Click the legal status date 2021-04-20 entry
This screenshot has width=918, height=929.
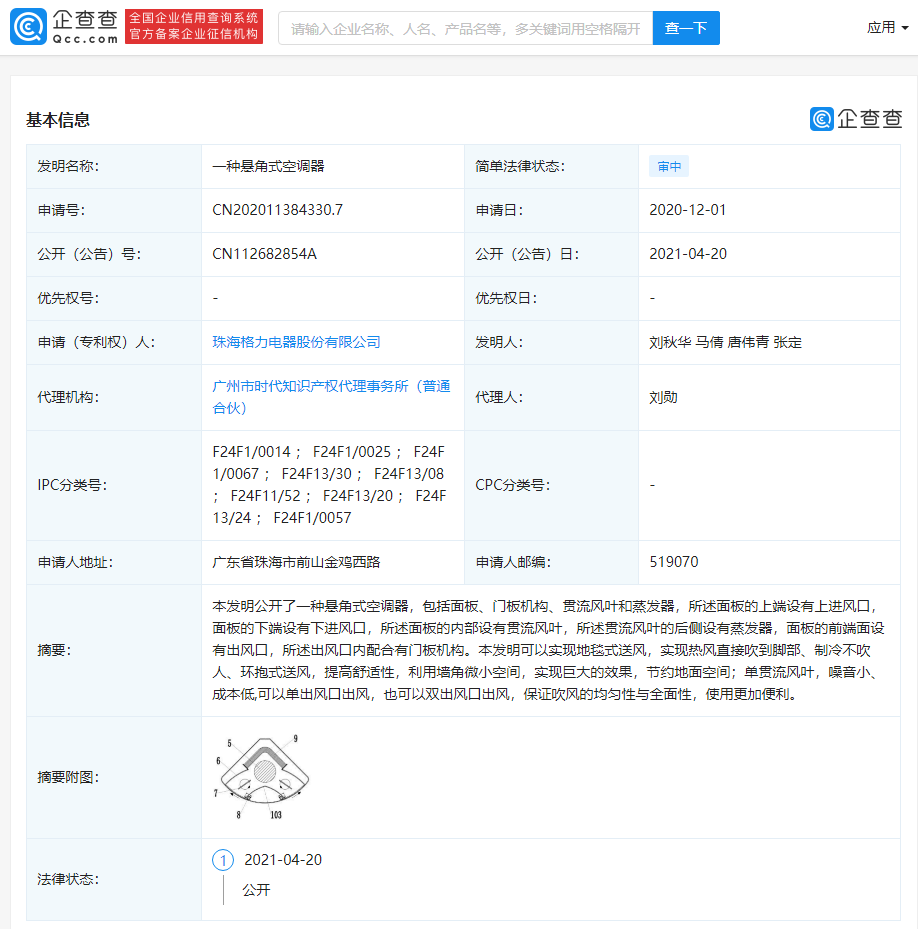[283, 860]
